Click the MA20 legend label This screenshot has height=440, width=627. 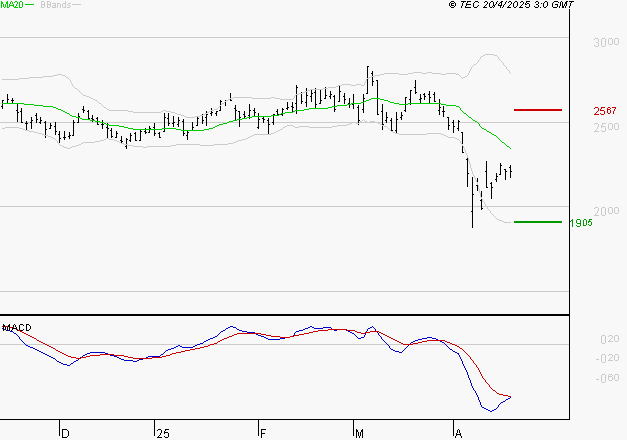12,5
